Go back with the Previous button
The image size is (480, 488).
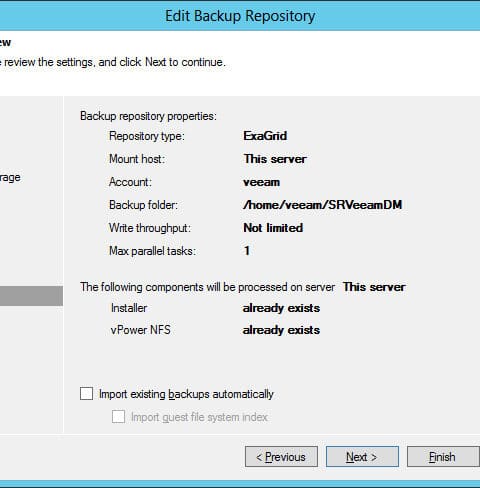coord(281,457)
